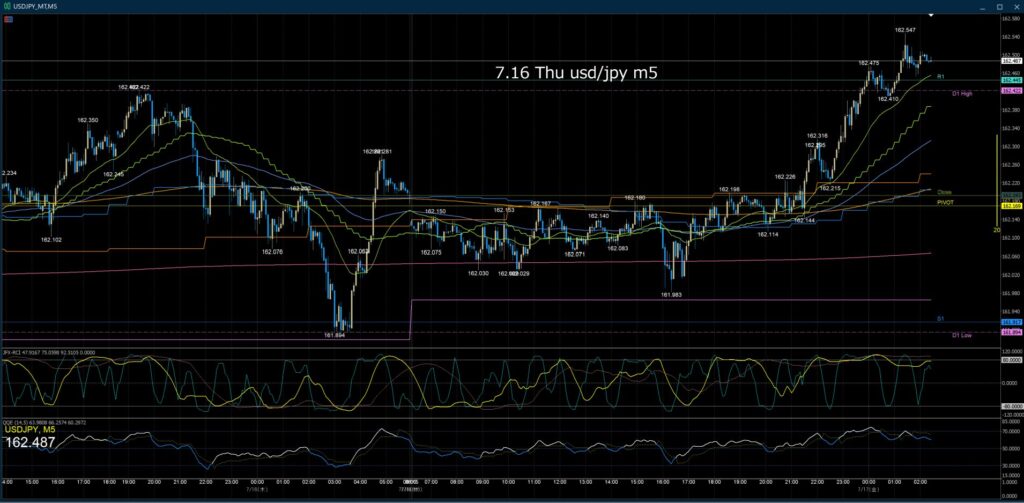Screen dimensions: 1024x503
Task: Click the blue S1 price tag
Action: (x=1011, y=323)
